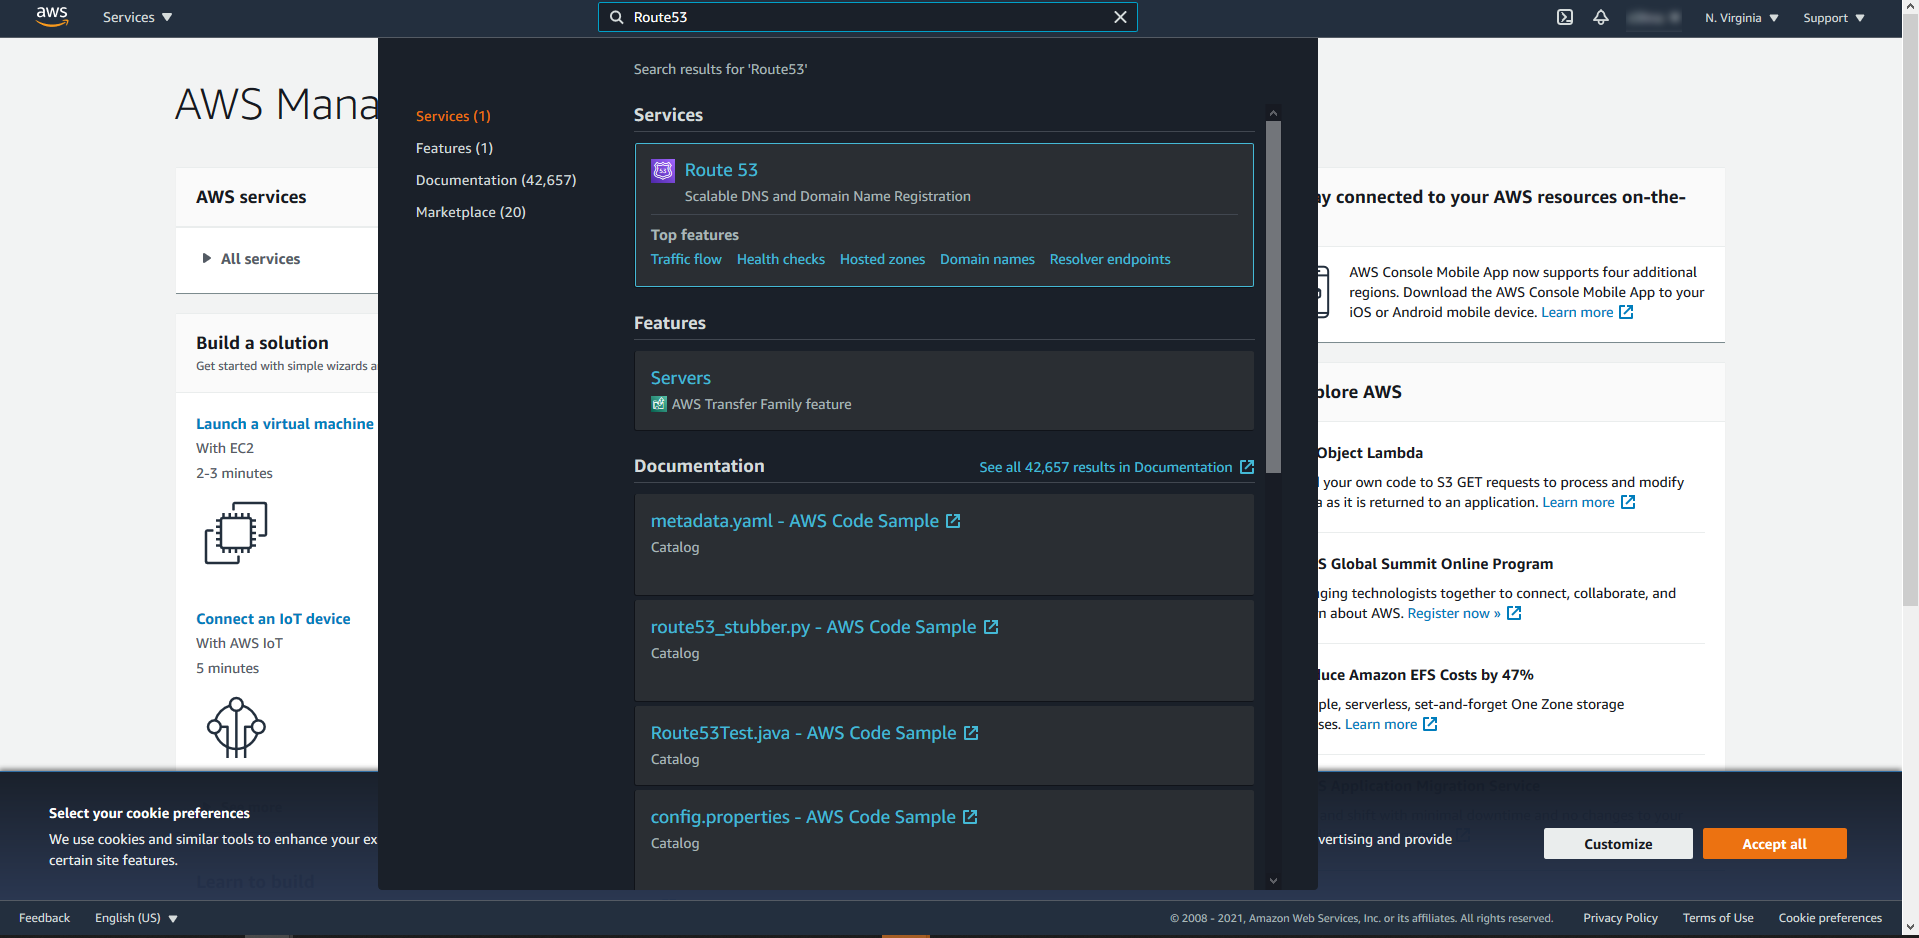Click Connect an IoT device link

tap(273, 619)
